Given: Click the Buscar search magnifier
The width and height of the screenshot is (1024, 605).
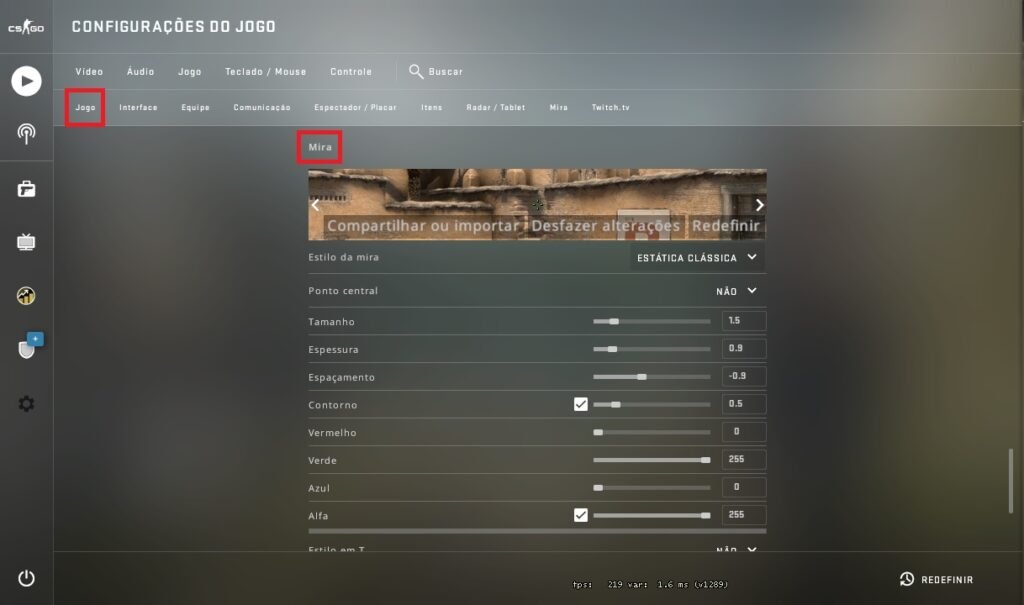Looking at the screenshot, I should coord(416,71).
